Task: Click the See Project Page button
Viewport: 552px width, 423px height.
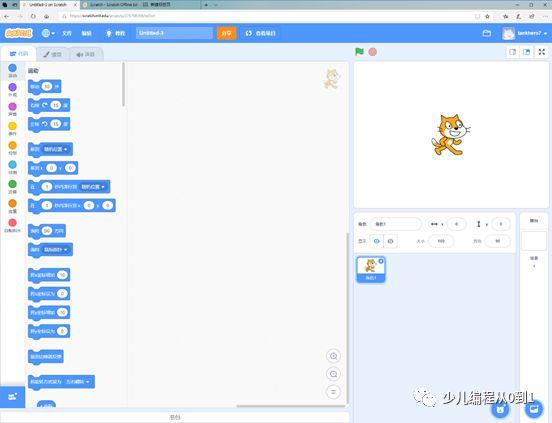Action: 261,33
